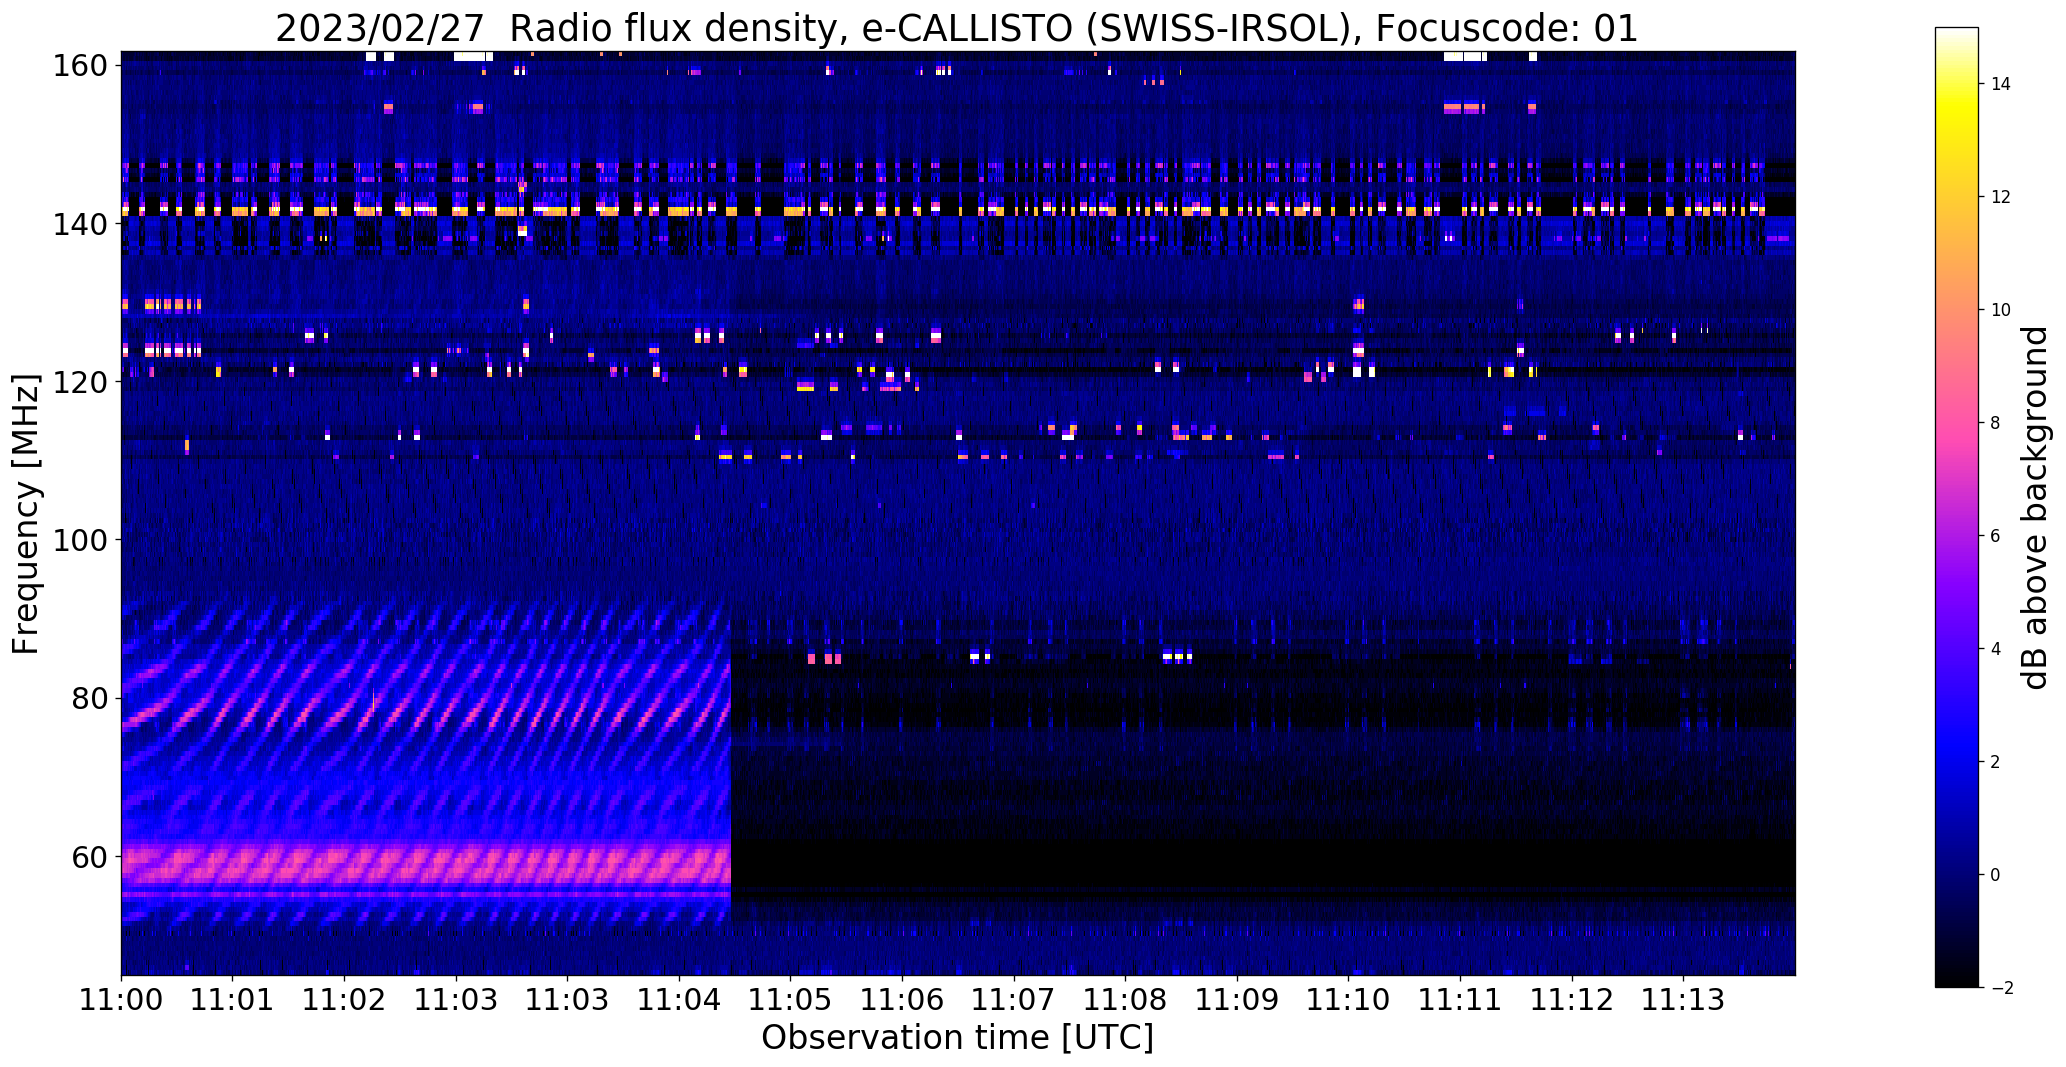Click the 11:05 time tick label
2066x1067 pixels.
point(791,999)
